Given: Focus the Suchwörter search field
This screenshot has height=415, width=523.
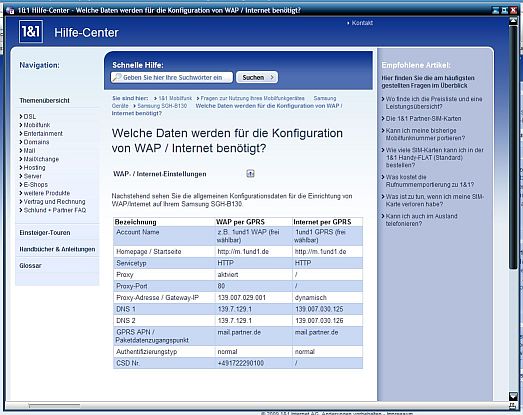Looking at the screenshot, I should click(x=172, y=77).
